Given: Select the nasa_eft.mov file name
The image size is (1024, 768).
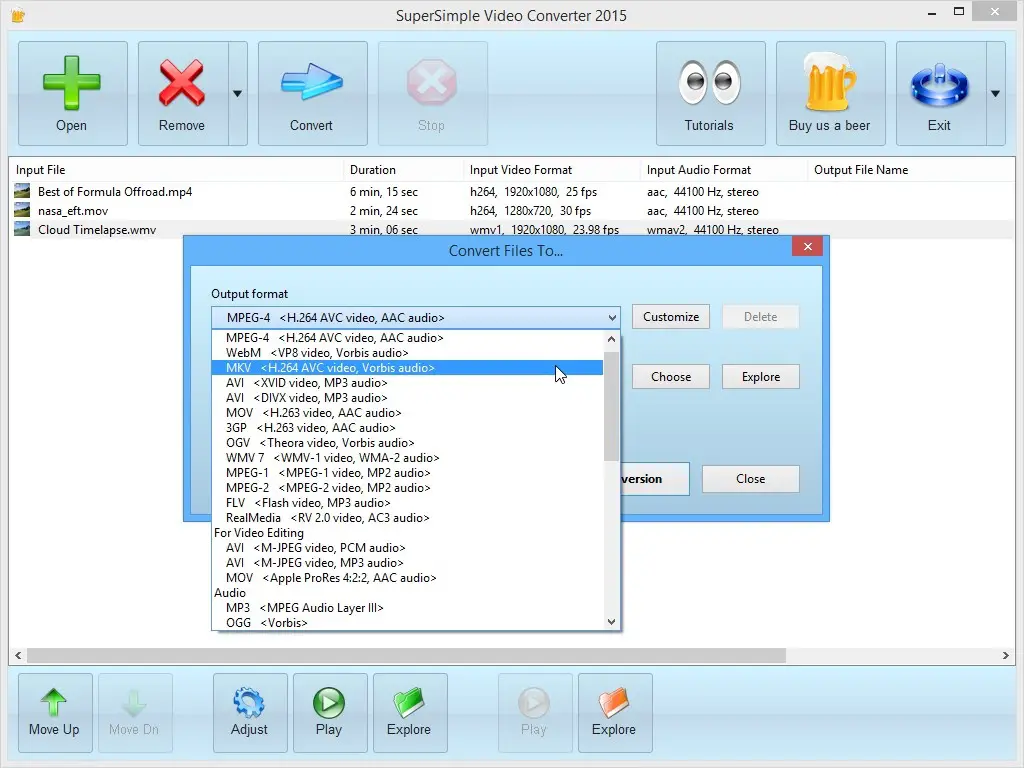Looking at the screenshot, I should tap(73, 211).
